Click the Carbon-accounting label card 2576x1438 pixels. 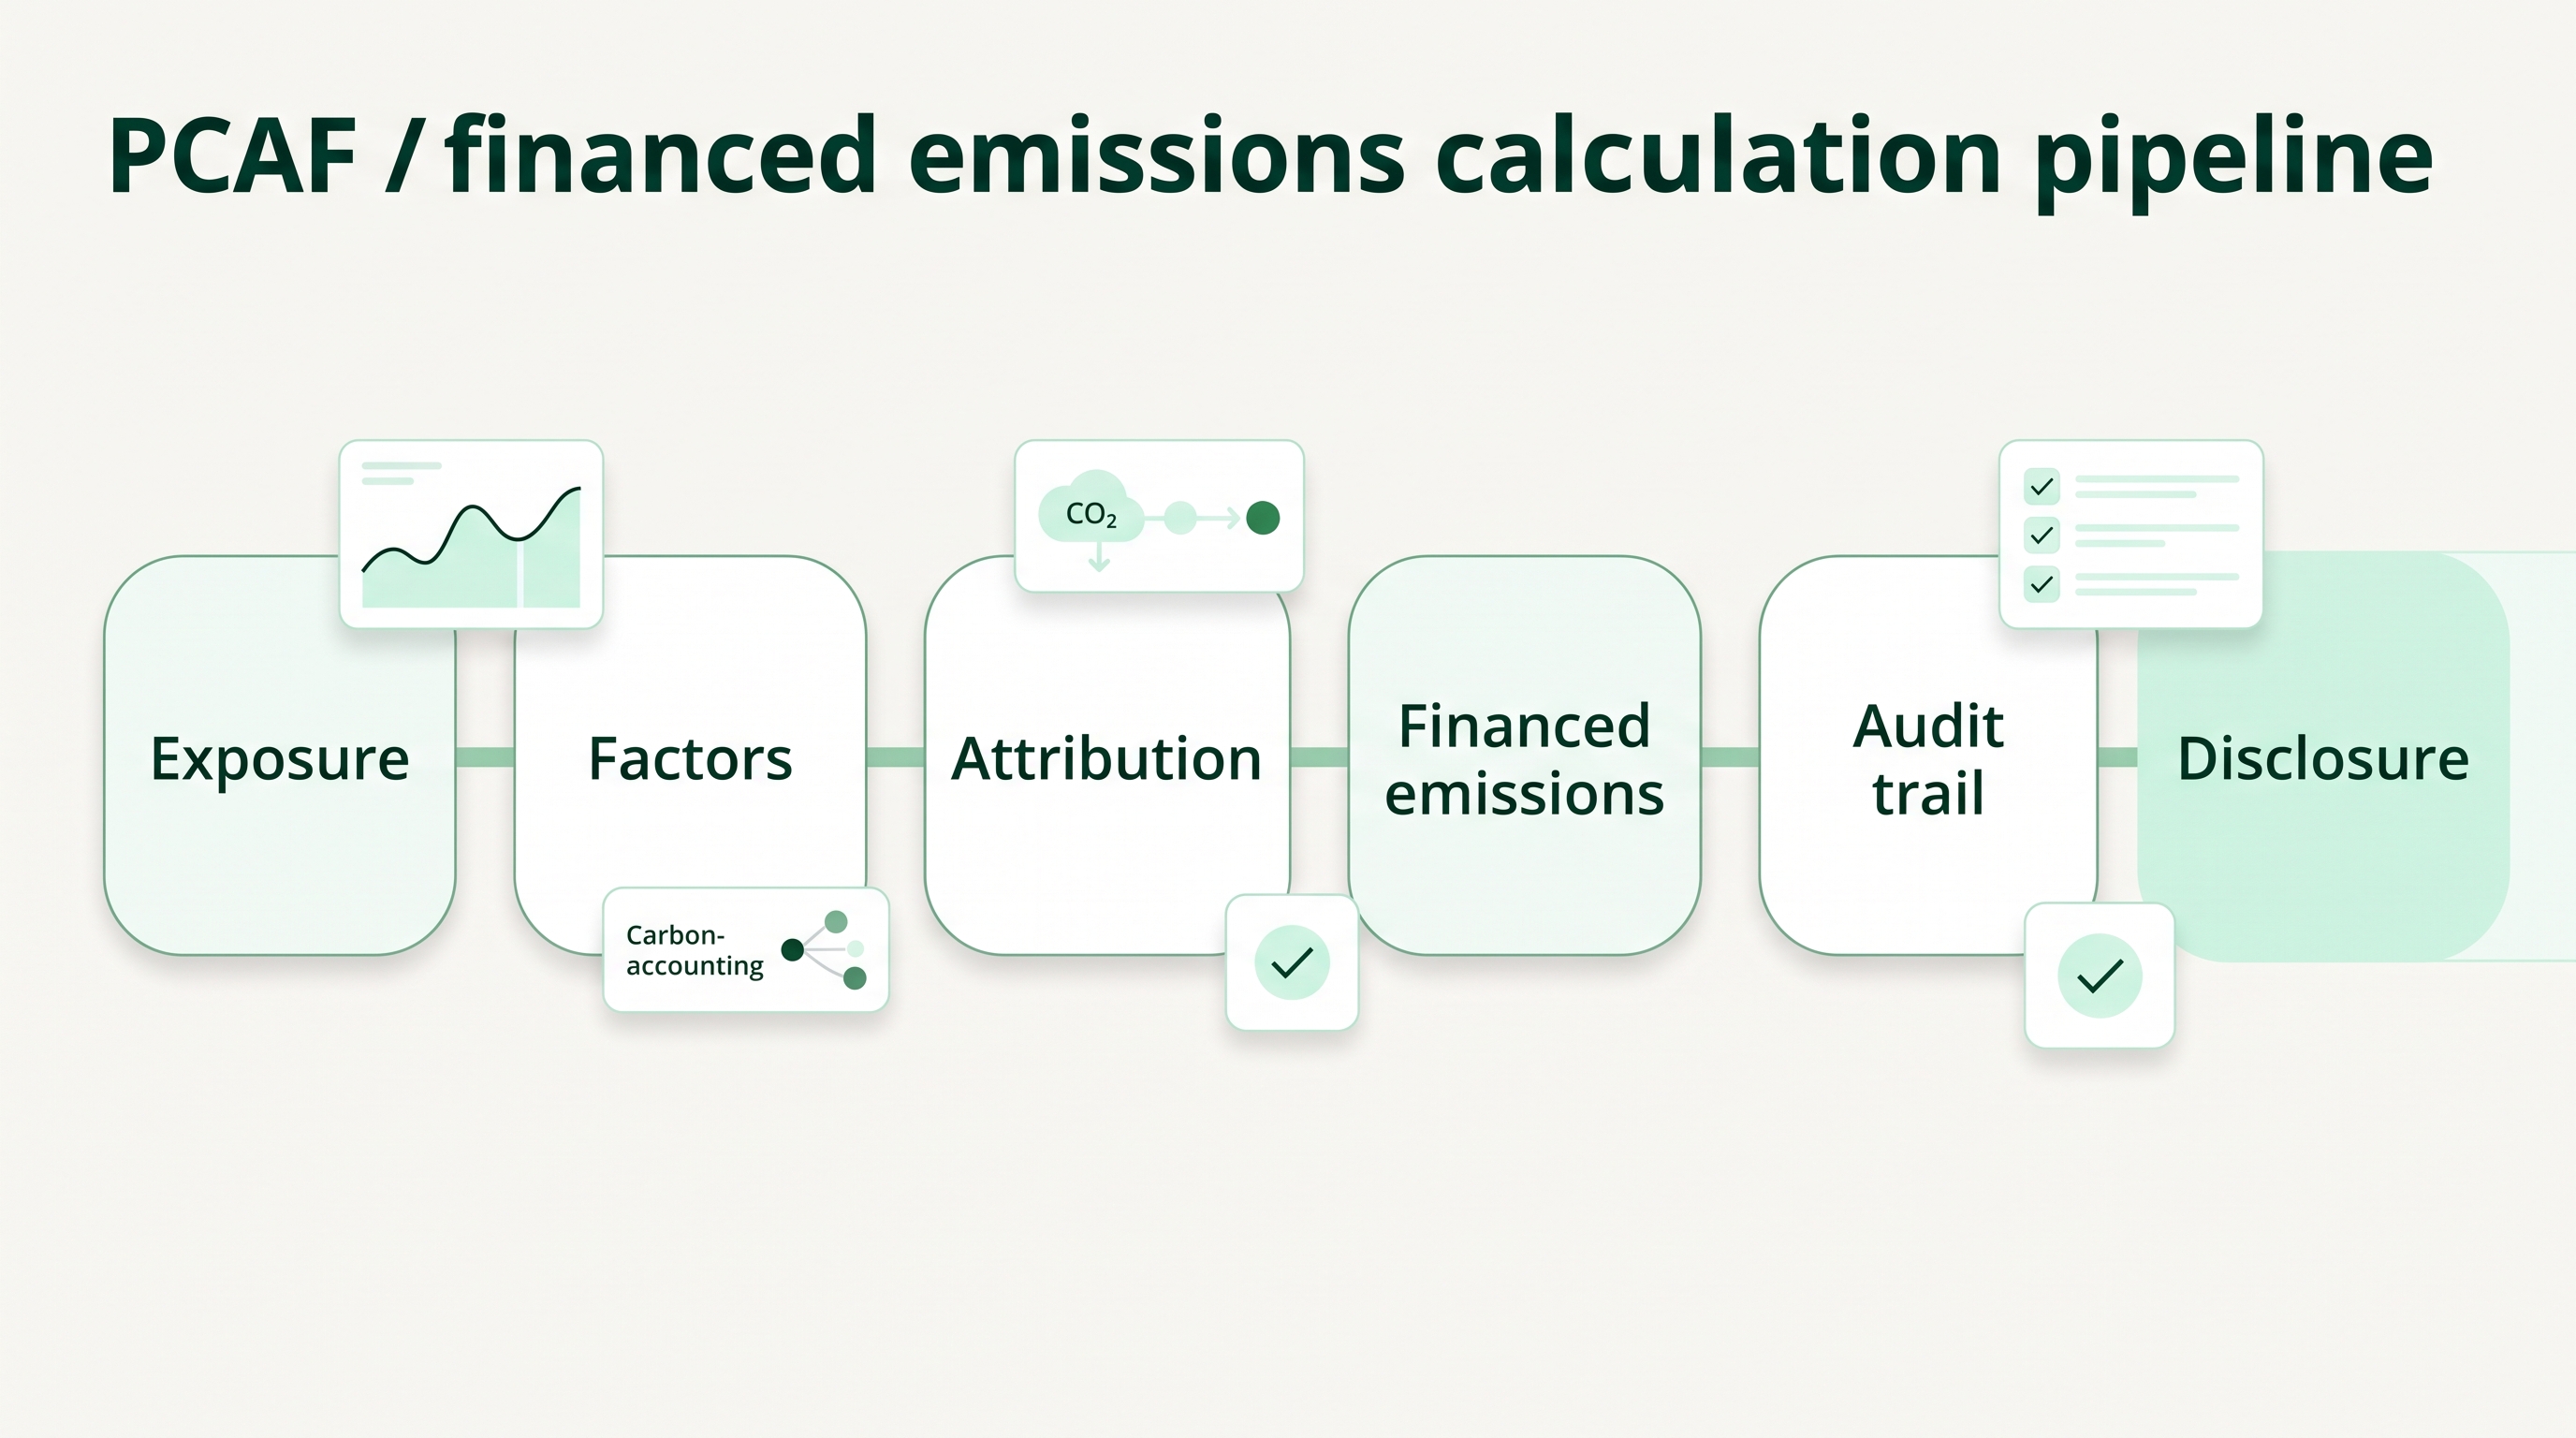[x=746, y=950]
